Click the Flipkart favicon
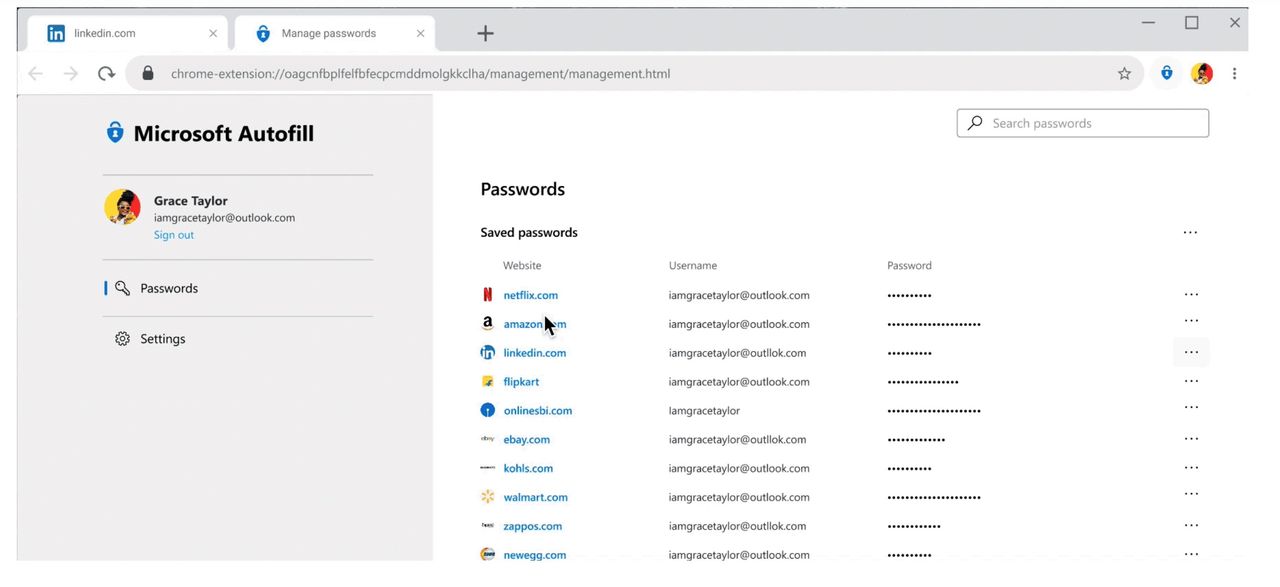This screenshot has height=587, width=1280. tap(488, 382)
